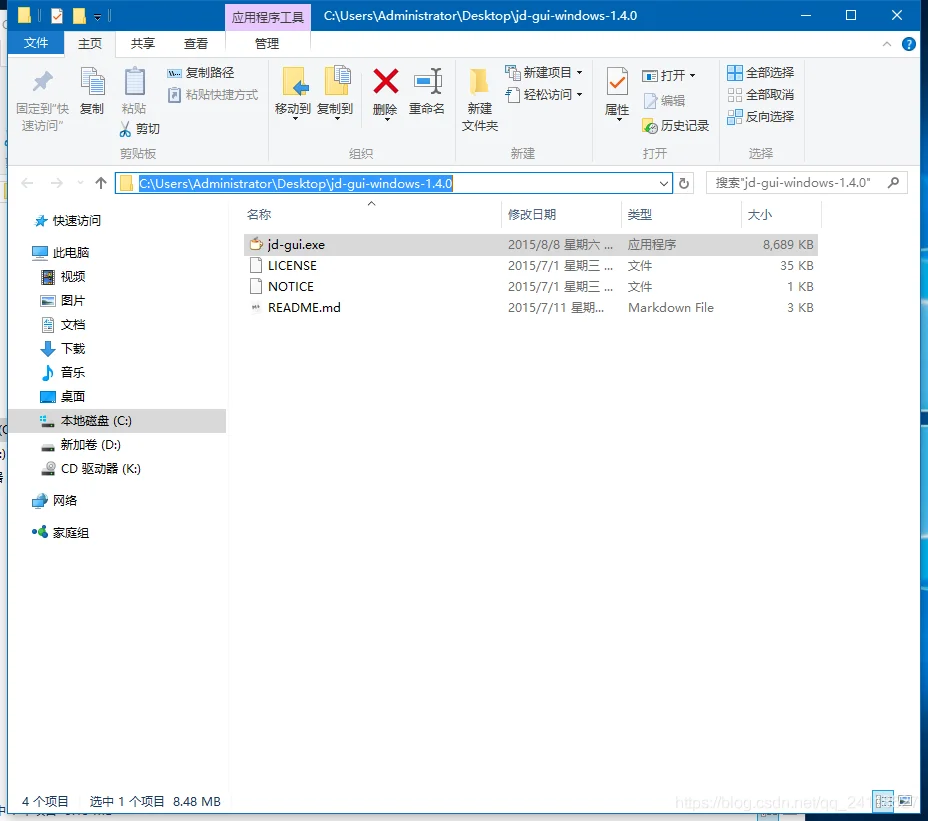Click 全部取消 (Select none)
The image size is (928, 821).
click(761, 95)
